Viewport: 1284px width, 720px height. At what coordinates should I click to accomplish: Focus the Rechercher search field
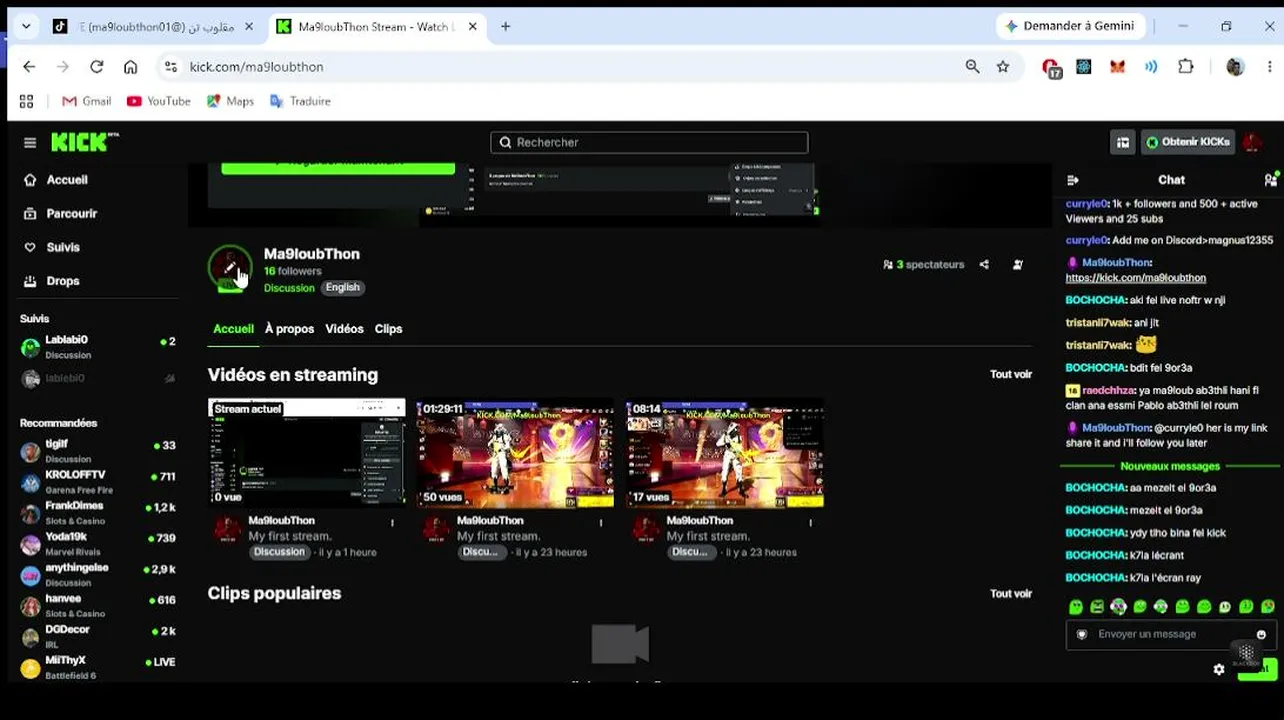click(x=649, y=143)
